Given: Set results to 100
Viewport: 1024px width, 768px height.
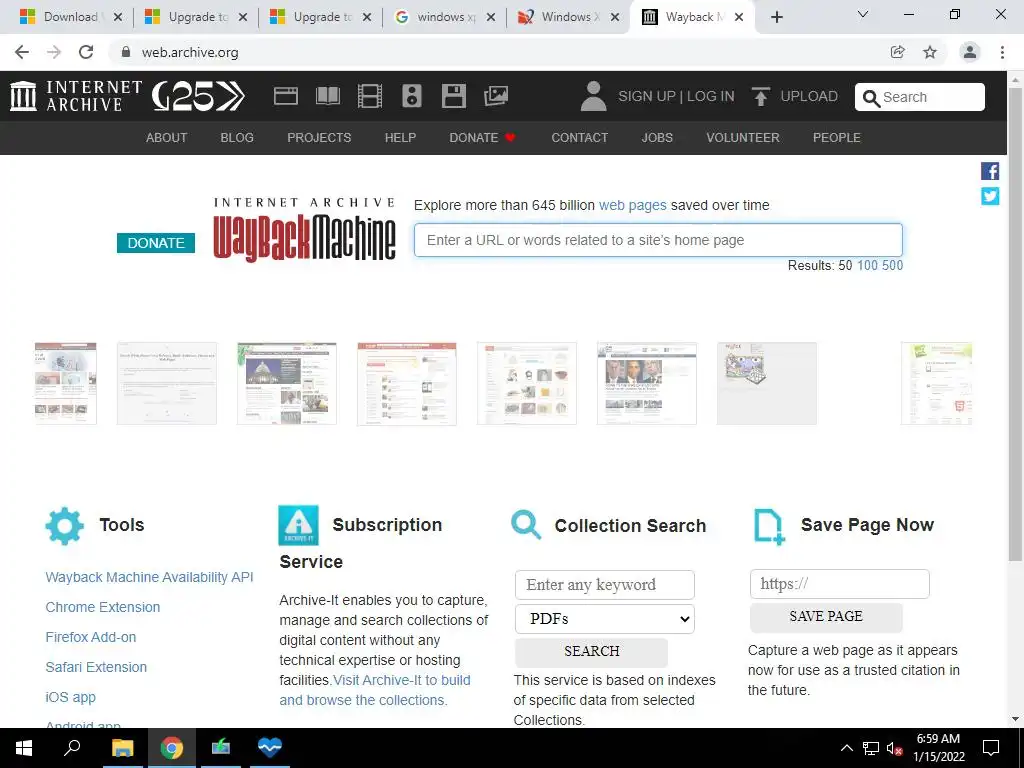Looking at the screenshot, I should [867, 265].
